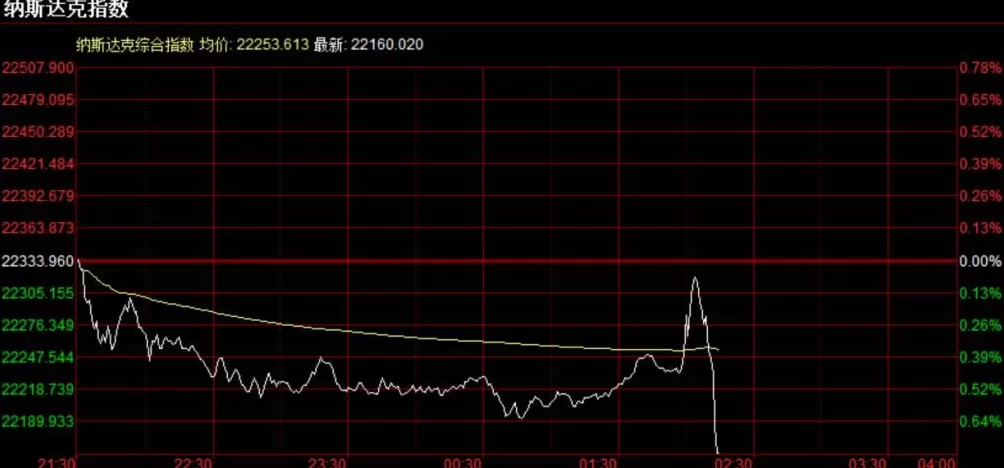1004x468 pixels.
Task: Click price label 22507.900
Action: [x=38, y=68]
